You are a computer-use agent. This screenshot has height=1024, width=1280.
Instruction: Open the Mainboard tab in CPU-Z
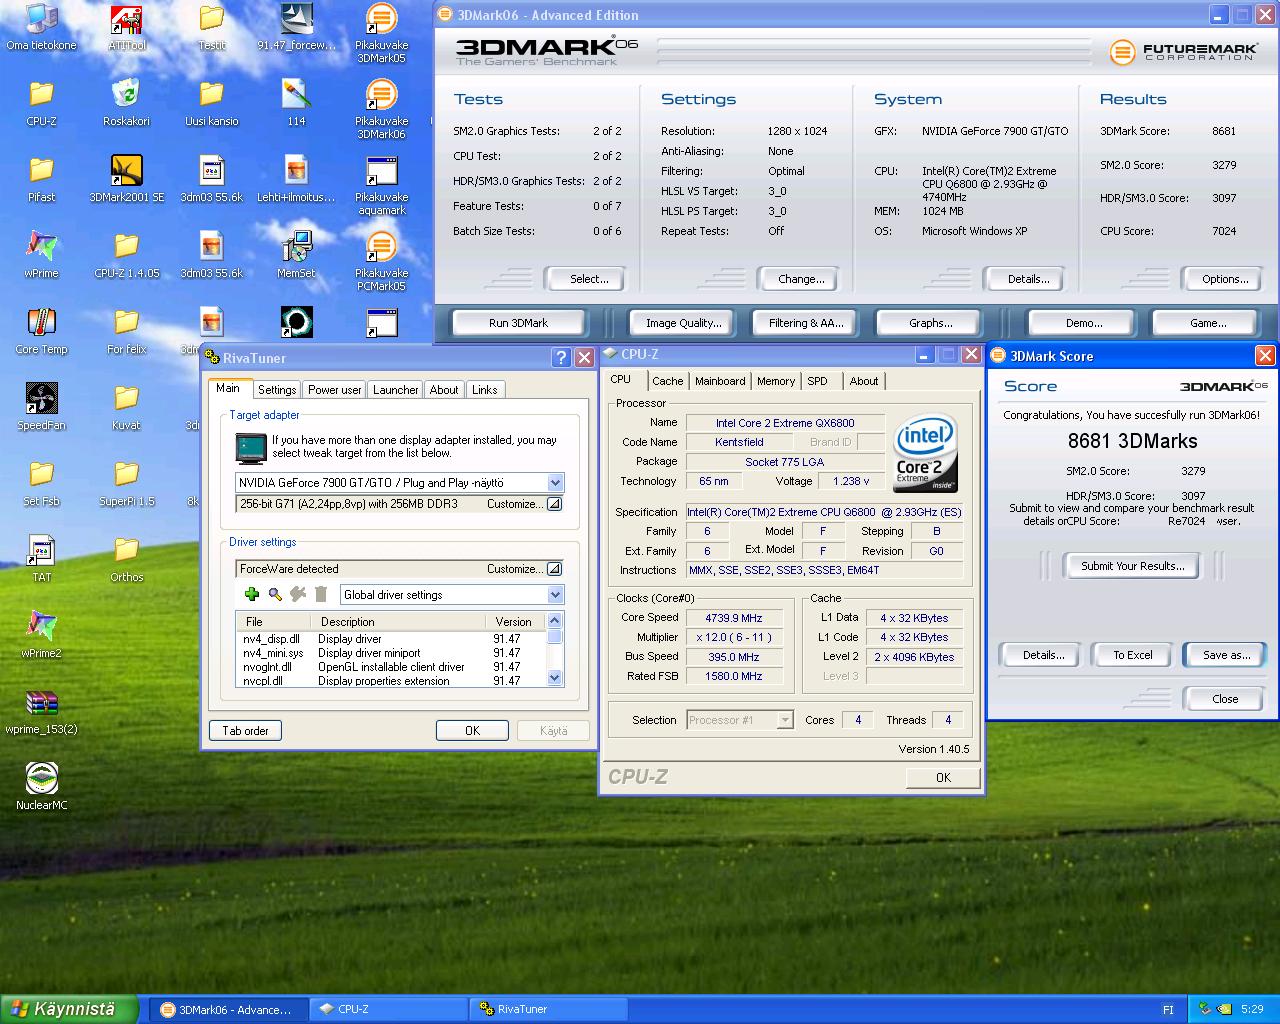(720, 381)
